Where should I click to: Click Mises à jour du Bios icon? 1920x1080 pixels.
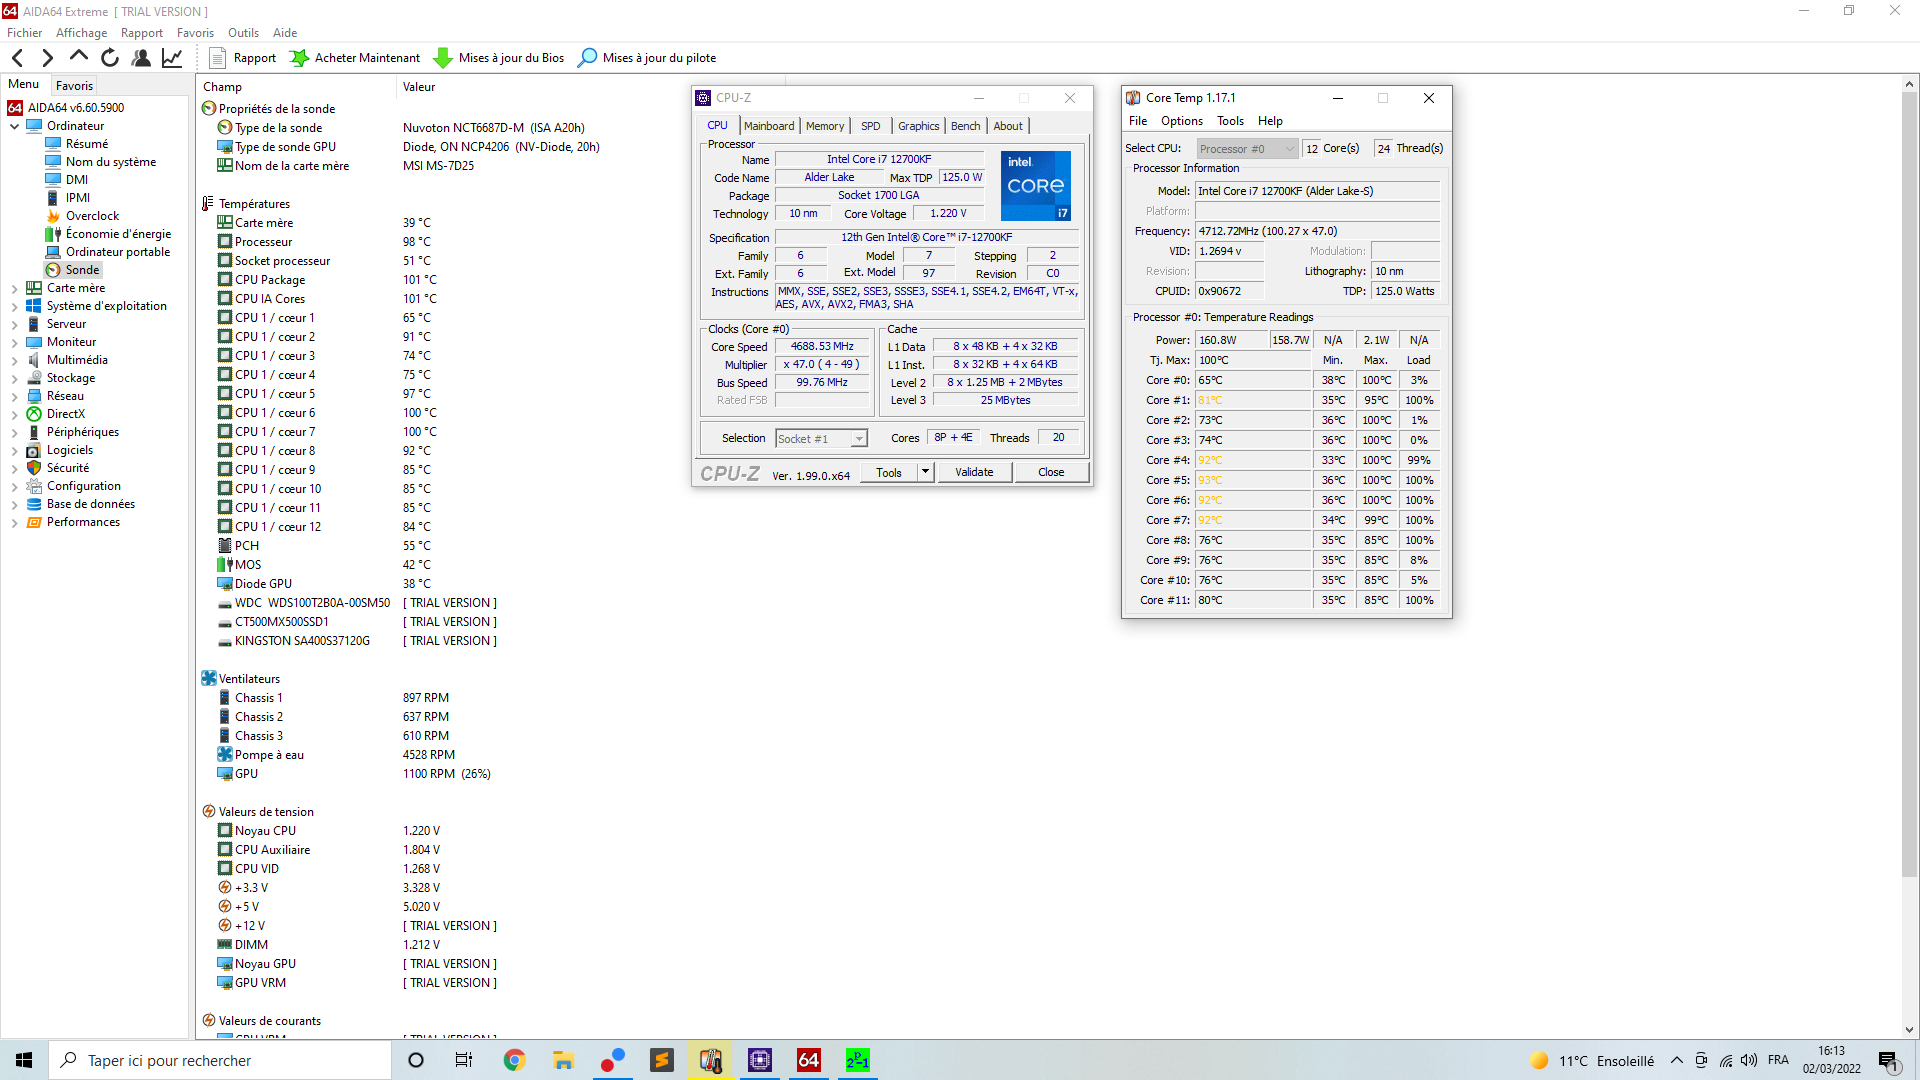click(442, 58)
